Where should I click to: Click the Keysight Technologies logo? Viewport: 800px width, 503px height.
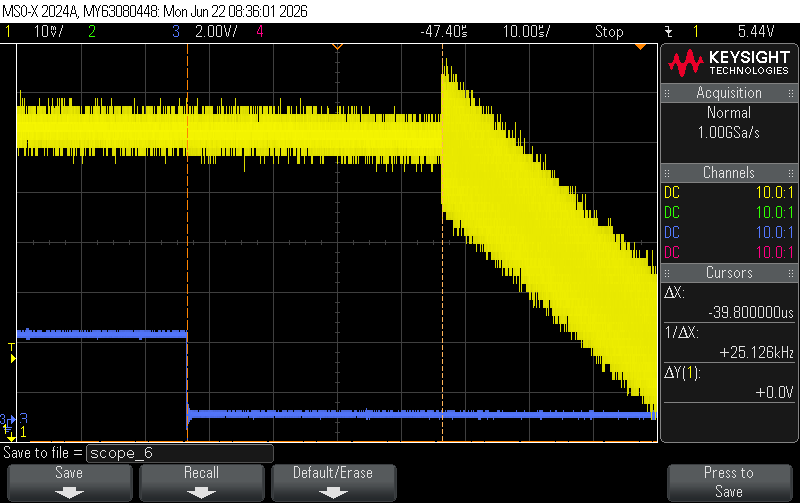click(729, 63)
